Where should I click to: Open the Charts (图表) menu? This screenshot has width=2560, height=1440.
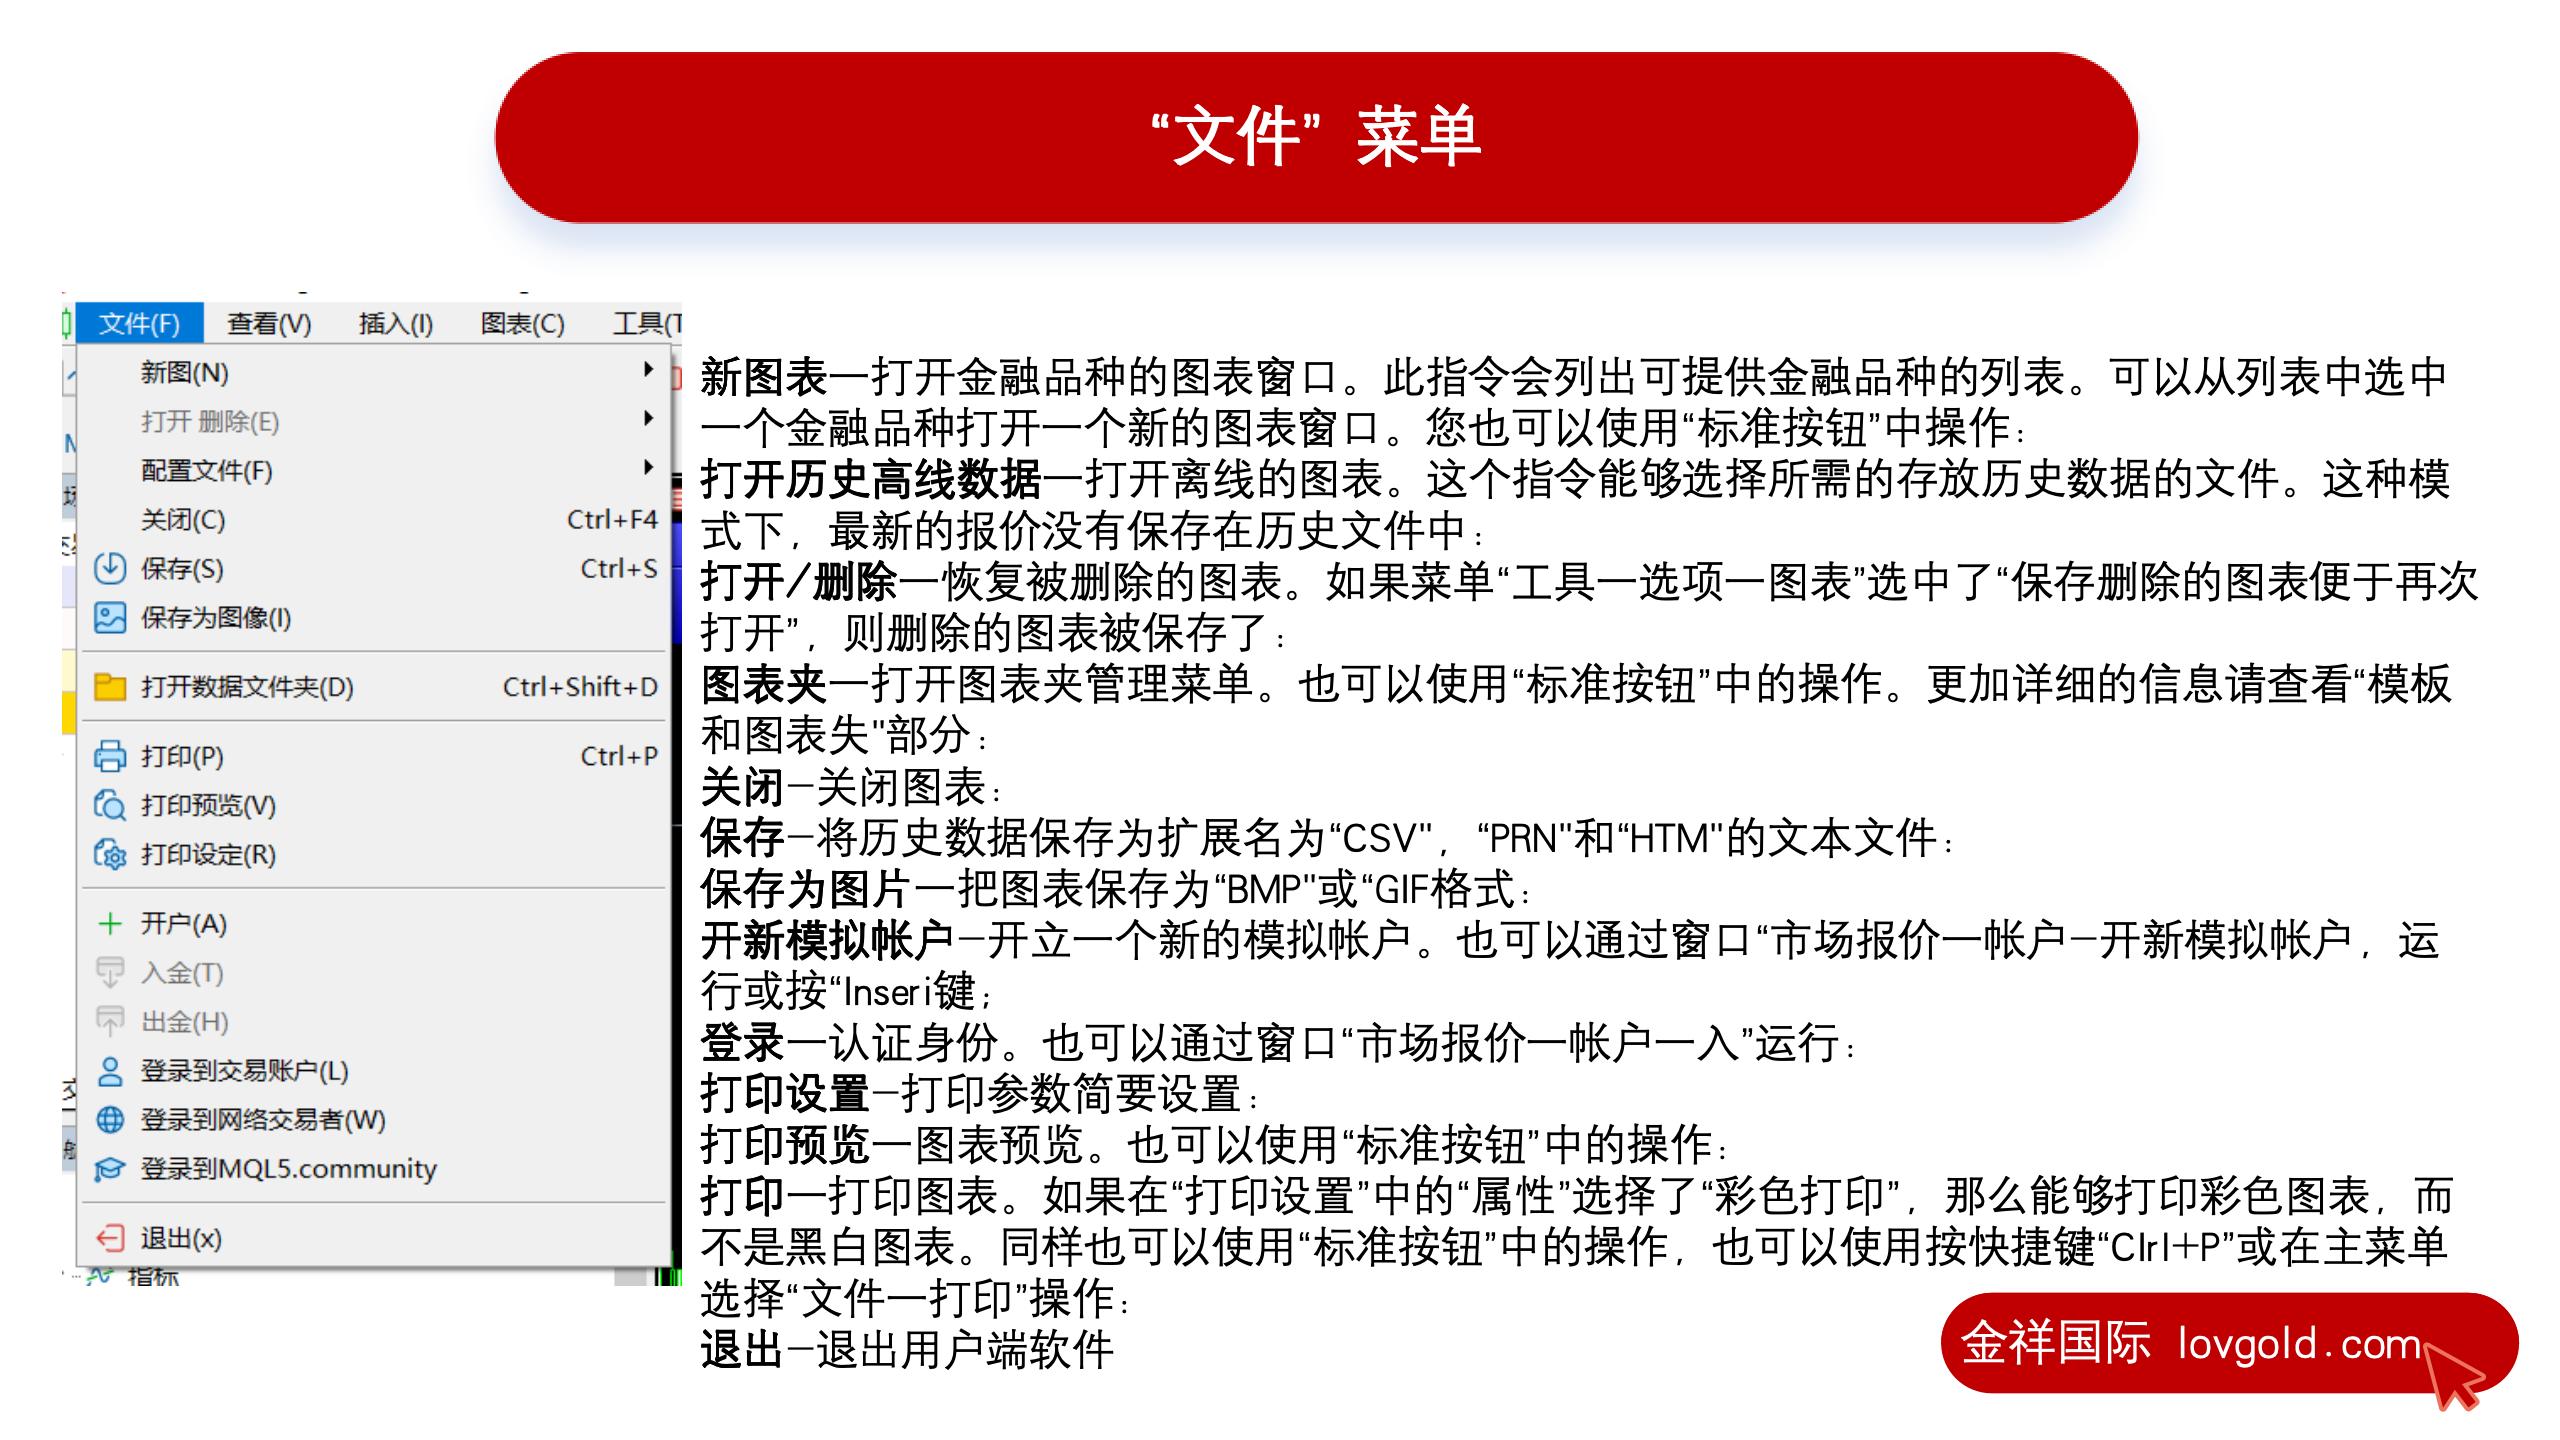pos(522,324)
